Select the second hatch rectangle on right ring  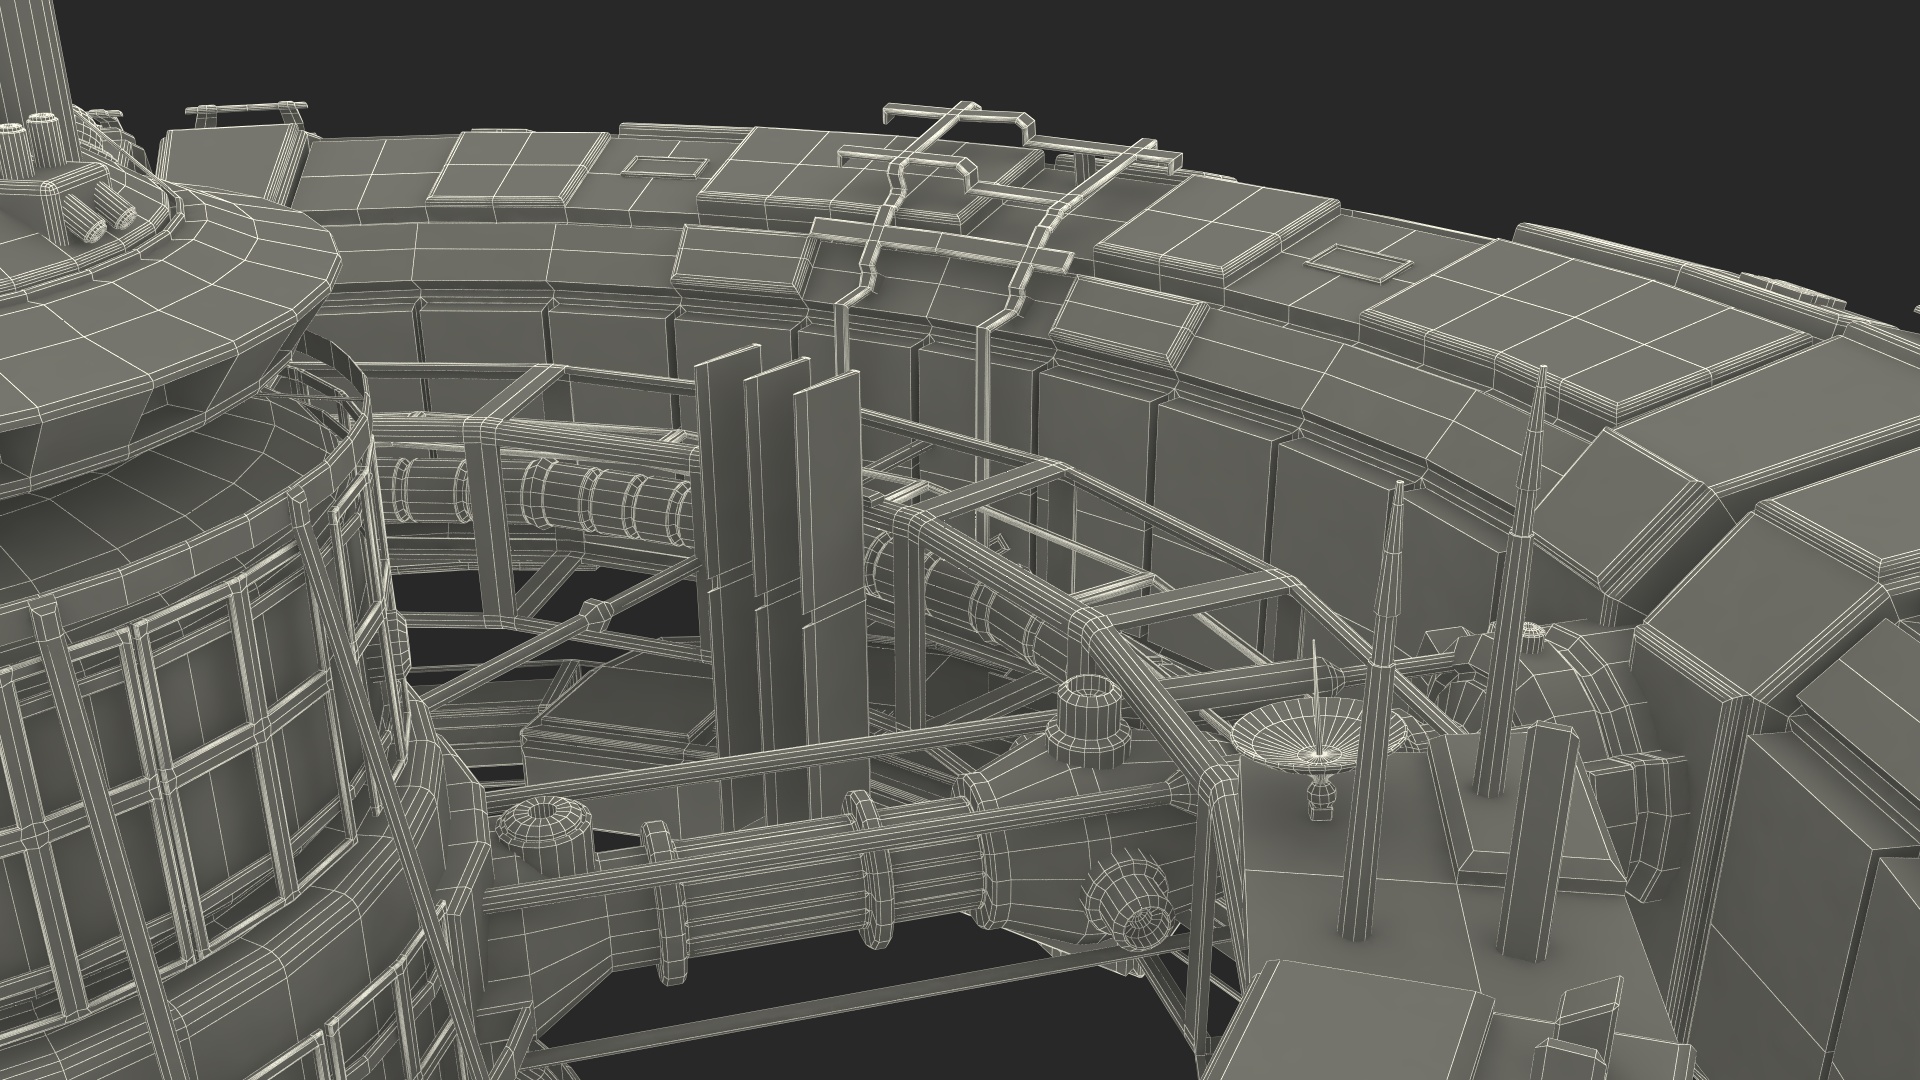tap(1357, 262)
